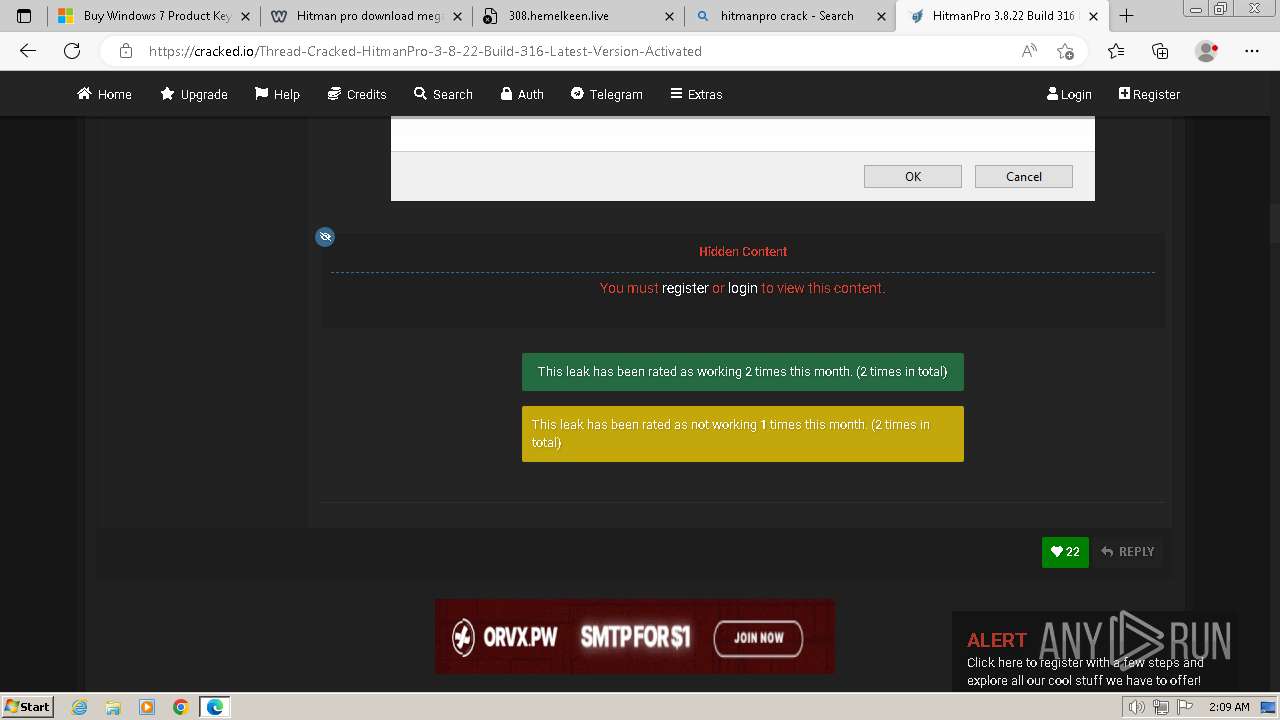Close the 308.hemelkeen.live tab
This screenshot has height=720, width=1280.
coord(669,16)
